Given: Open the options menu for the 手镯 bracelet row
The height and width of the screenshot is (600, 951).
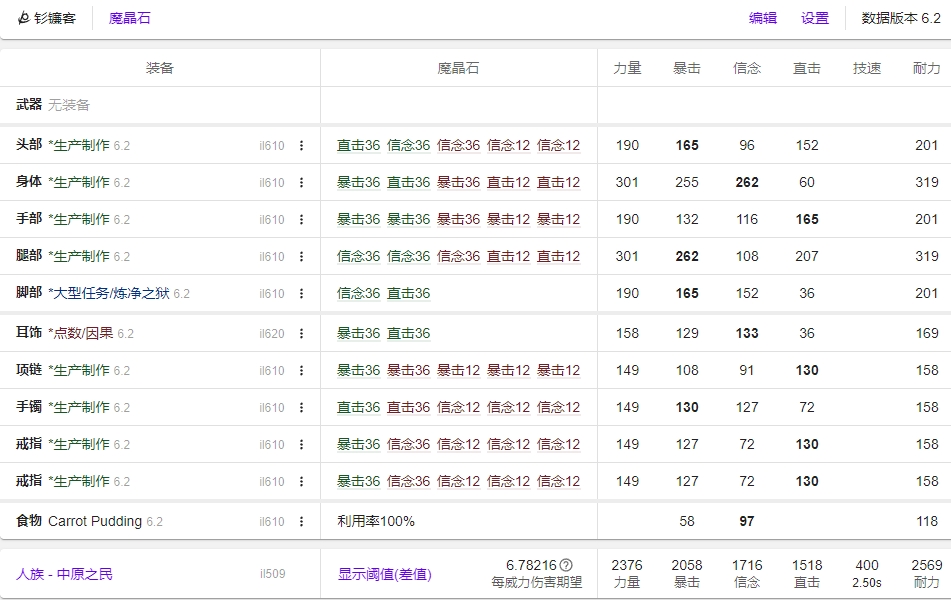Looking at the screenshot, I should [x=303, y=407].
